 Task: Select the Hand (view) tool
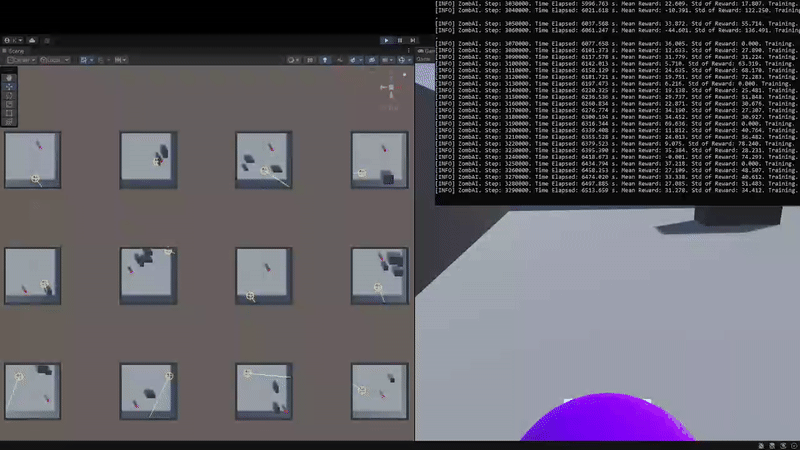pyautogui.click(x=9, y=78)
